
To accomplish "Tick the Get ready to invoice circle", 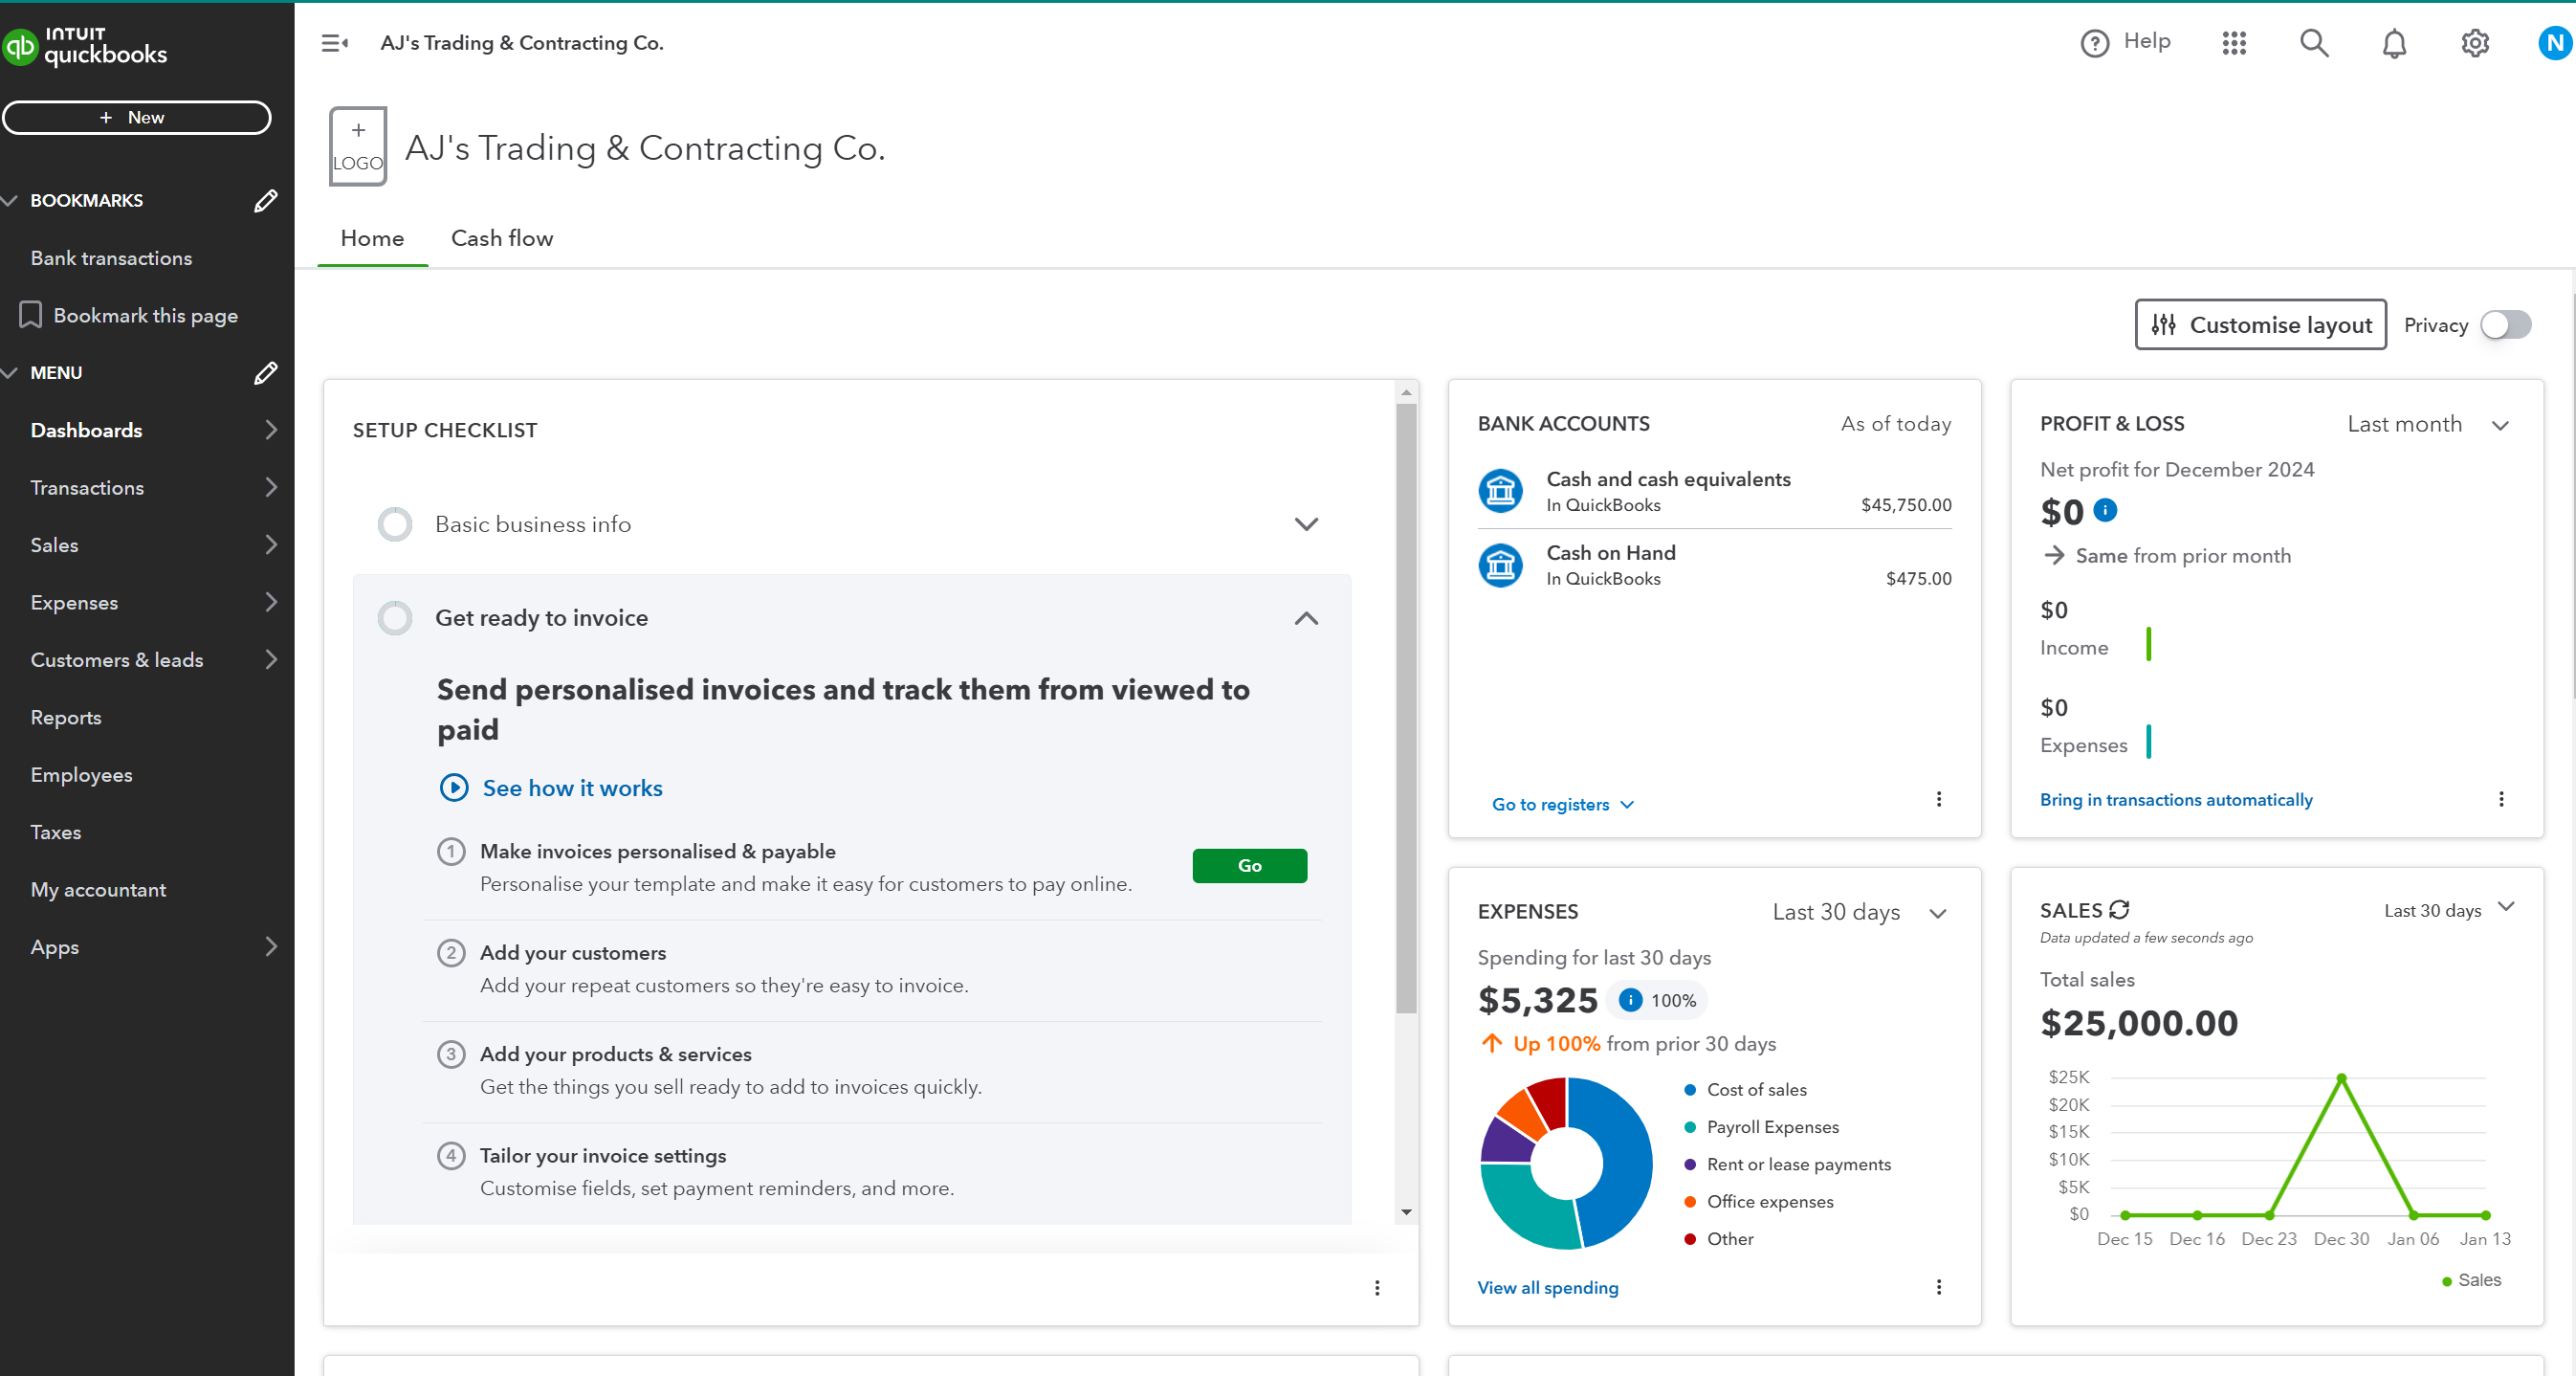I will click(x=395, y=618).
